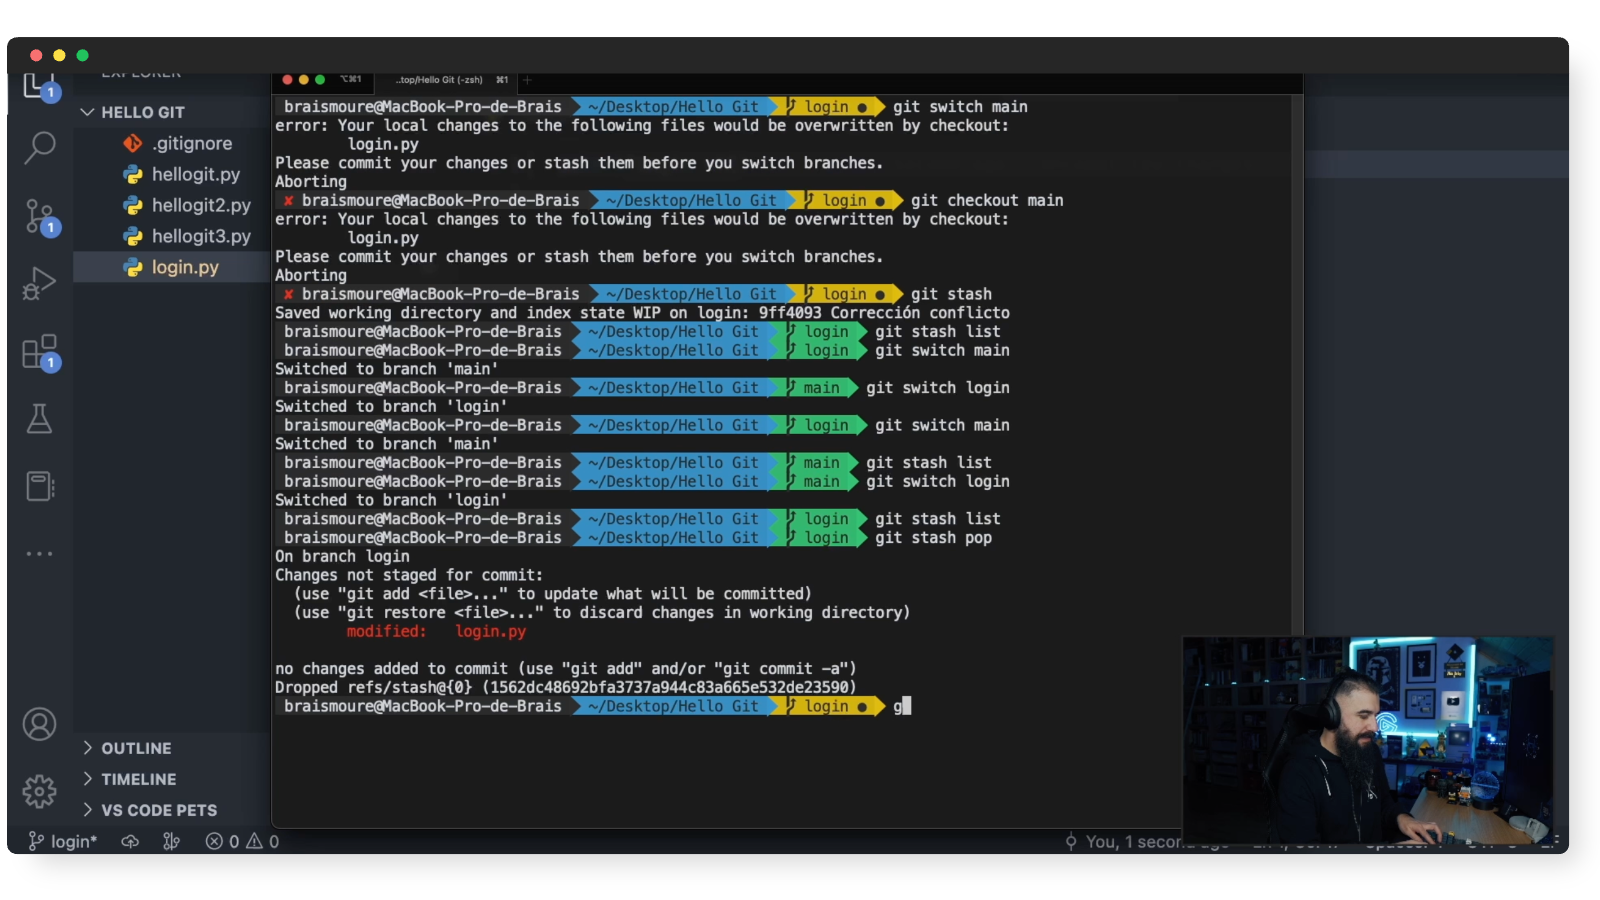Open the Accounts menu icon
The height and width of the screenshot is (900, 1600).
coord(40,724)
